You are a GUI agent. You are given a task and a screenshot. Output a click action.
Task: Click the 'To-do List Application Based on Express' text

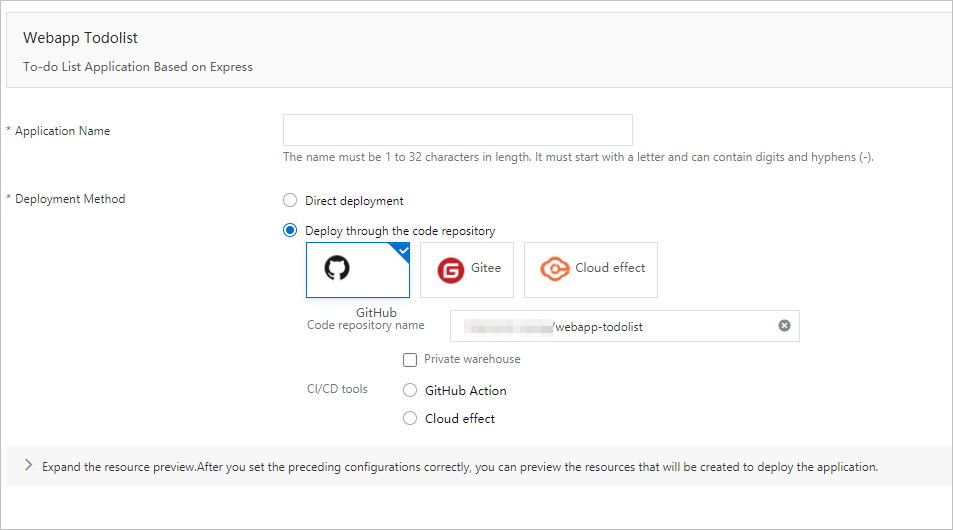coord(138,67)
